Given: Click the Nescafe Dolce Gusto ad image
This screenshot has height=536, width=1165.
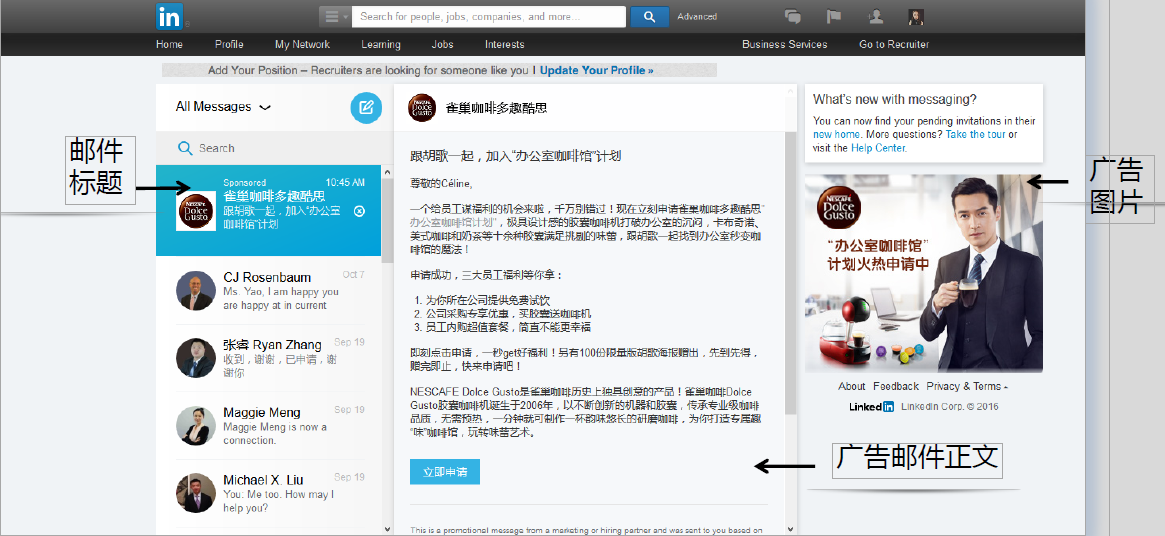Looking at the screenshot, I should (924, 274).
